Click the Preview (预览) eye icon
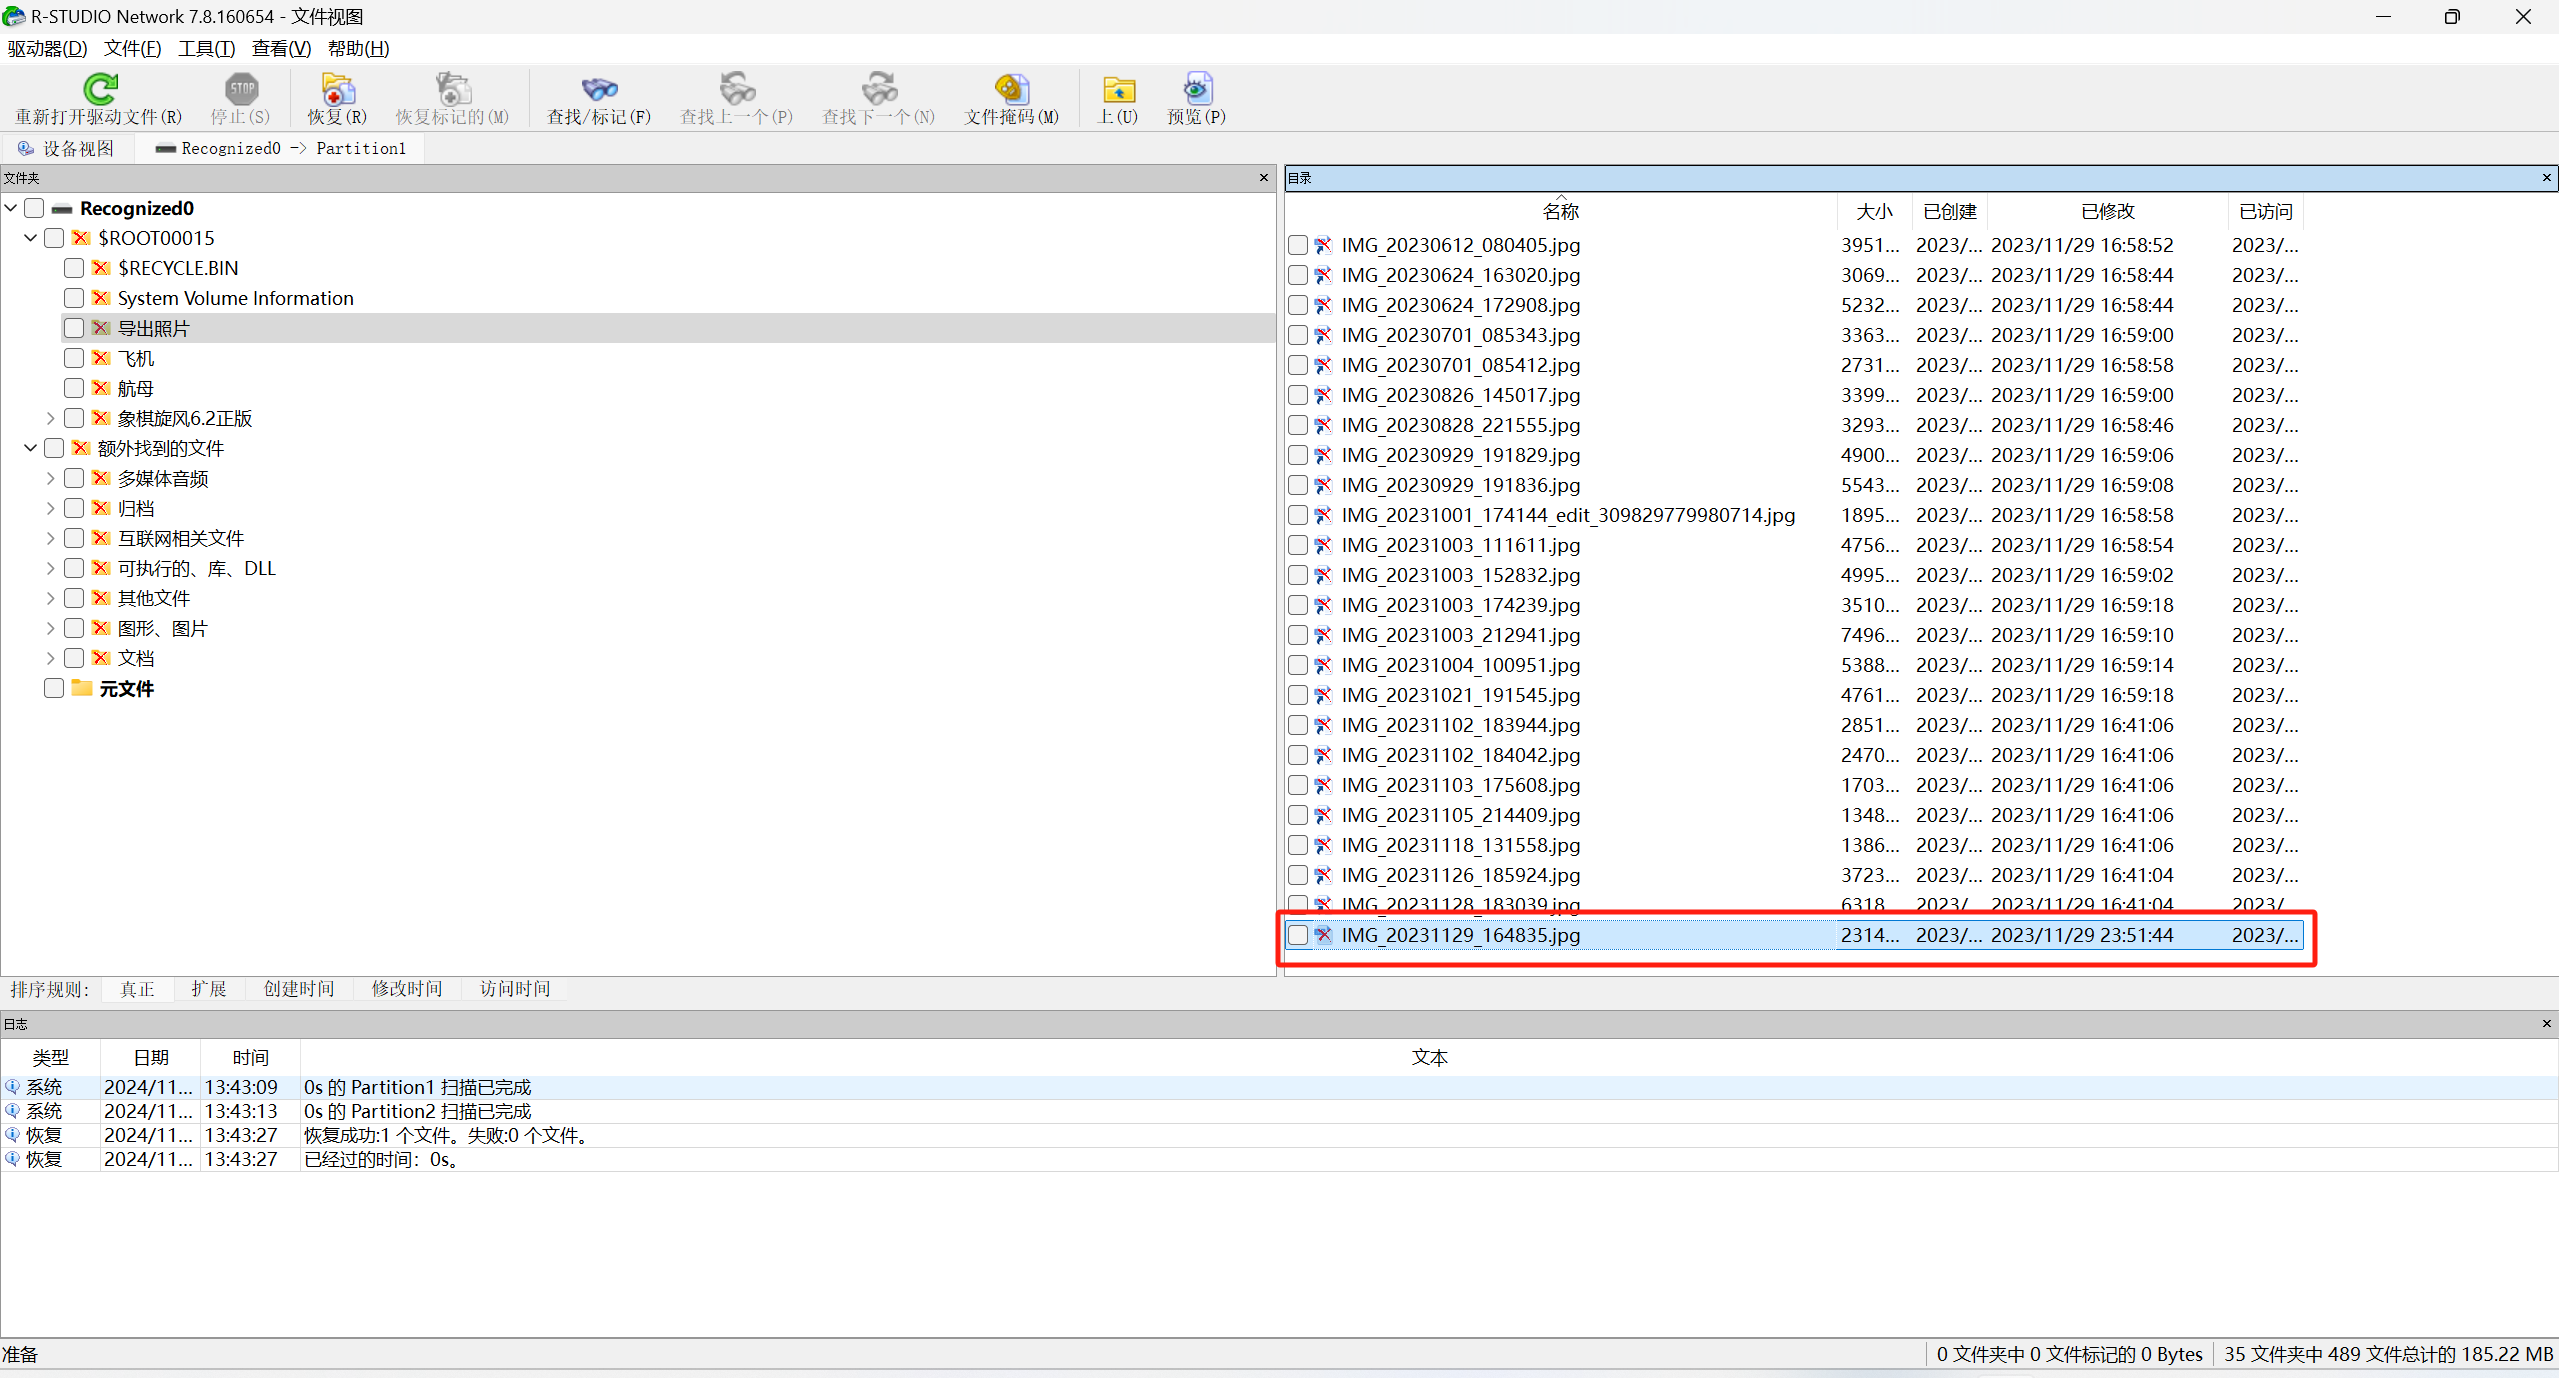Viewport: 2559px width, 1378px height. tap(1197, 89)
